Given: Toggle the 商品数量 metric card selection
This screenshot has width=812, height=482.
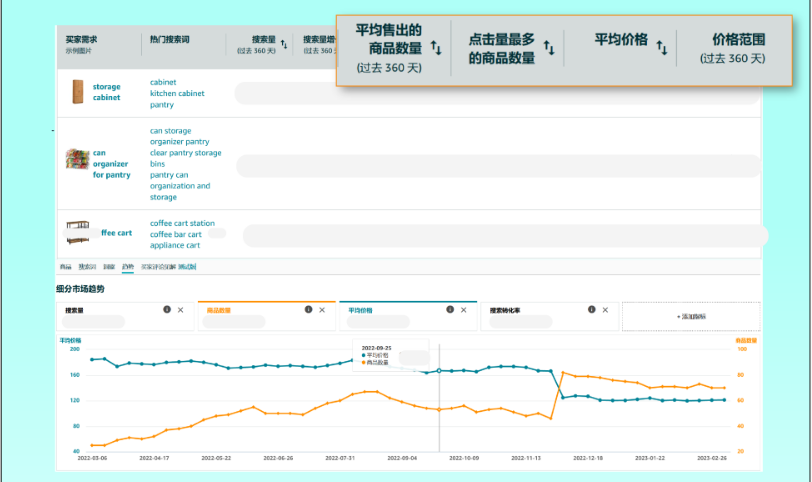Looking at the screenshot, I should (267, 316).
